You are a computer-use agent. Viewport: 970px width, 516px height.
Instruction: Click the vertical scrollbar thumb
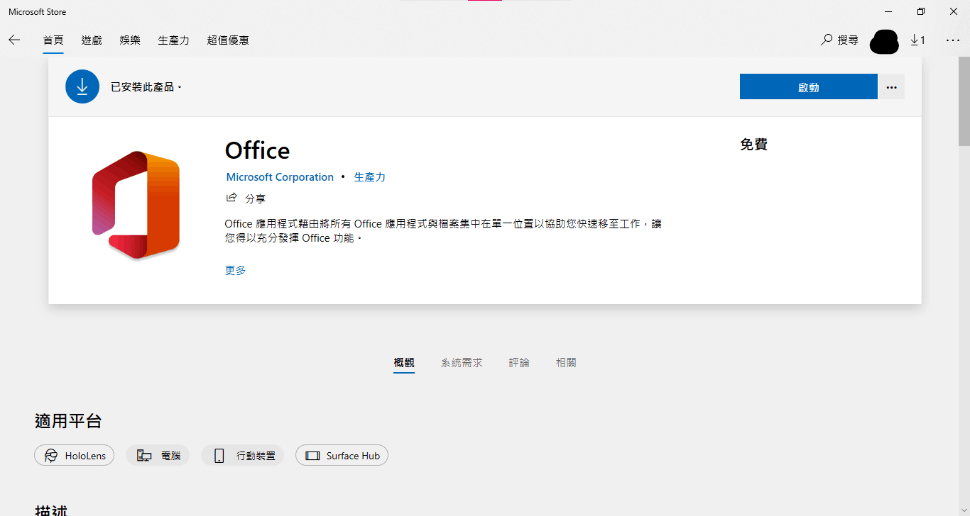(964, 101)
